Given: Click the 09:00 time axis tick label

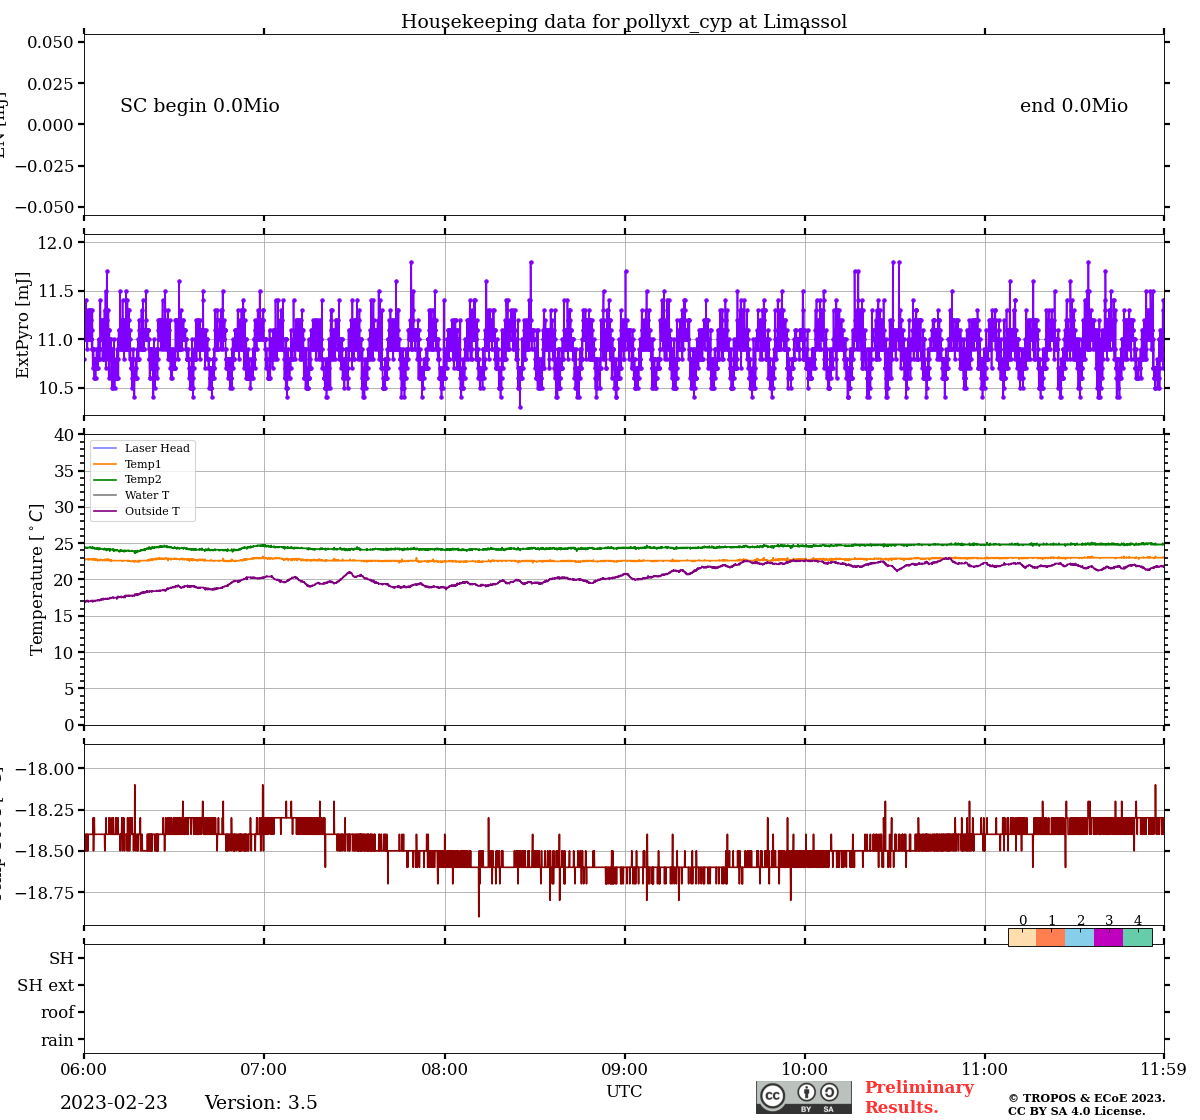Looking at the screenshot, I should point(625,1069).
